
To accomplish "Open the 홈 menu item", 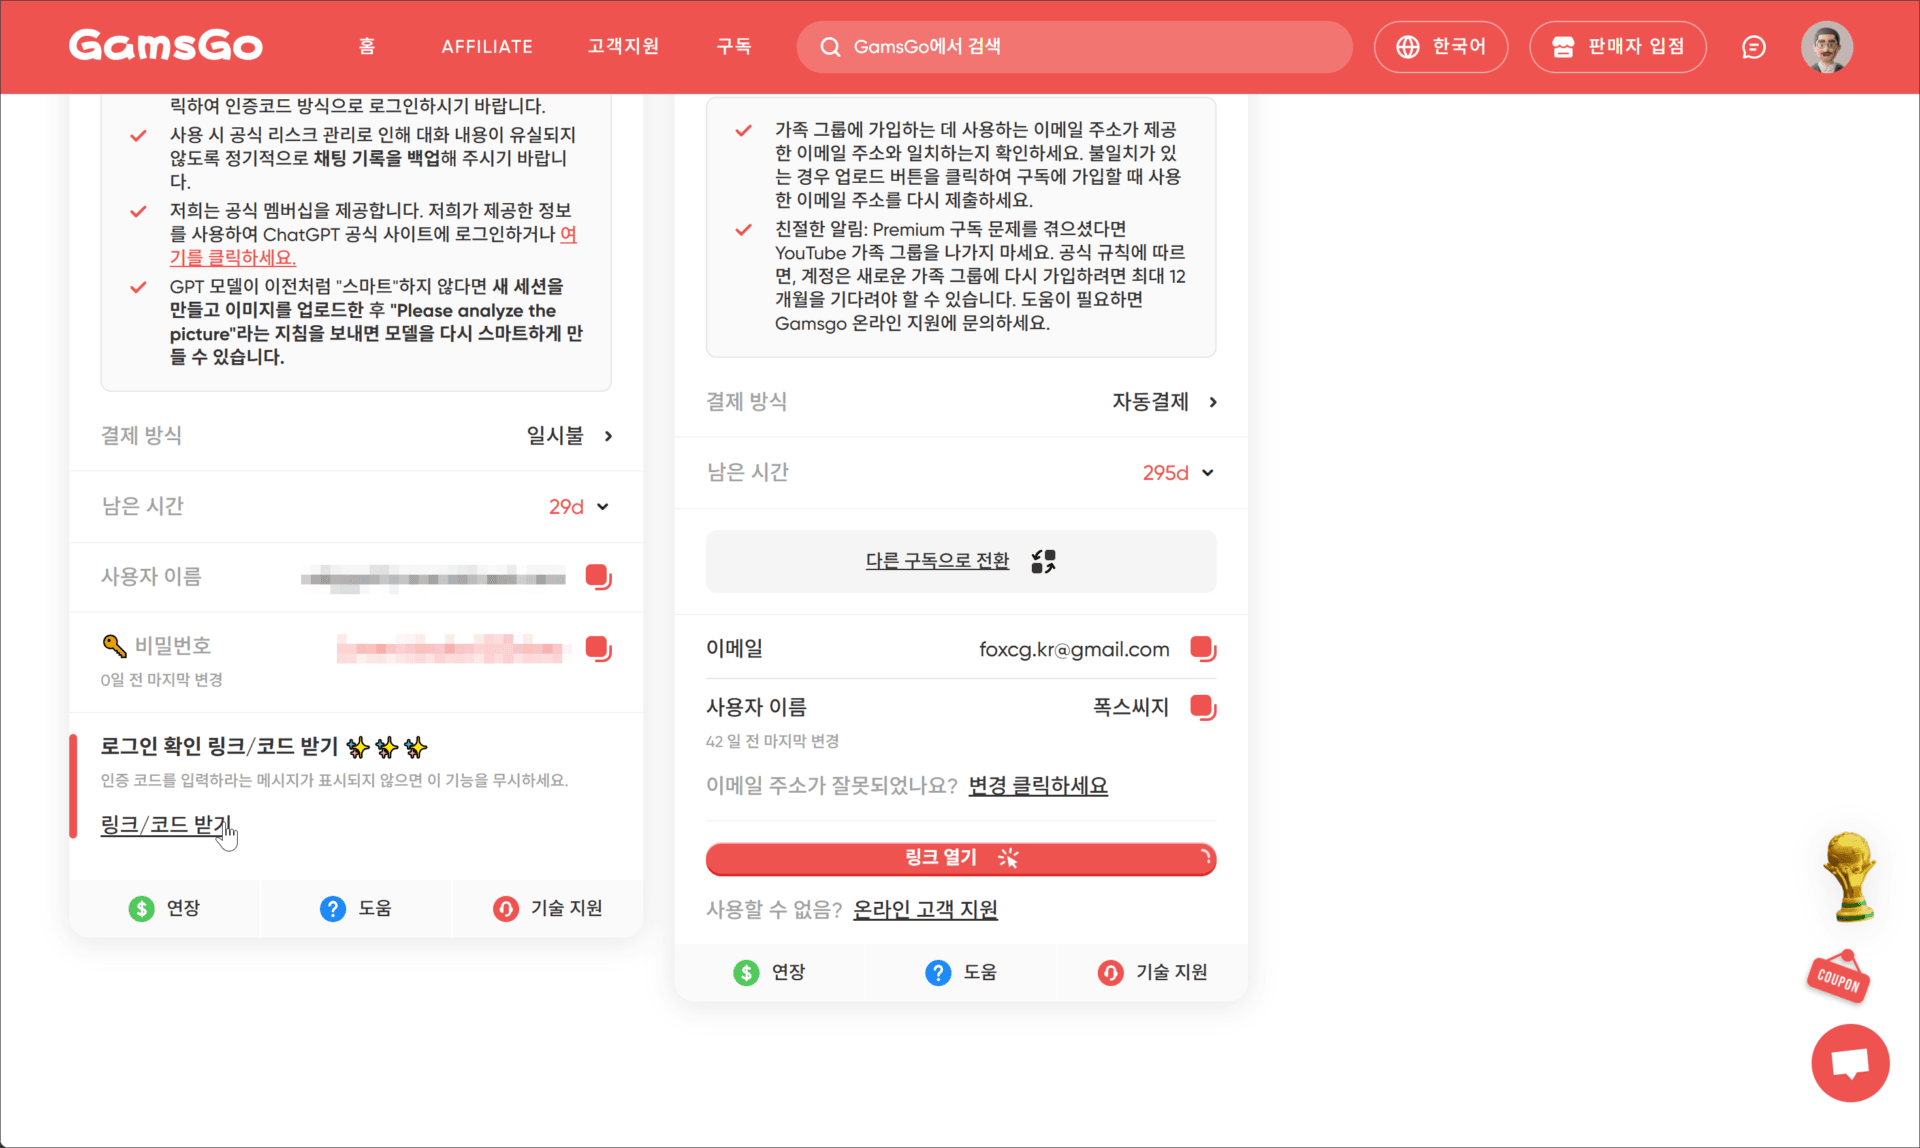I will point(367,46).
